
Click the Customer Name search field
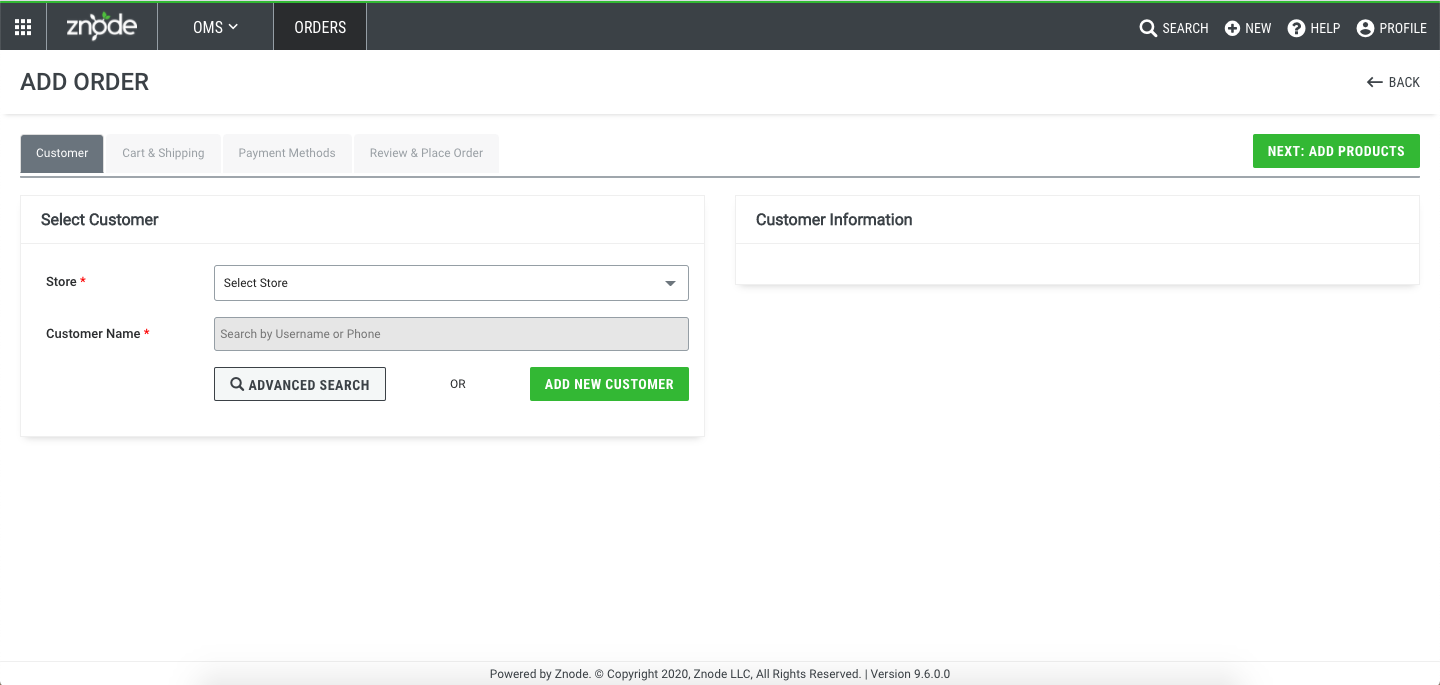point(451,334)
